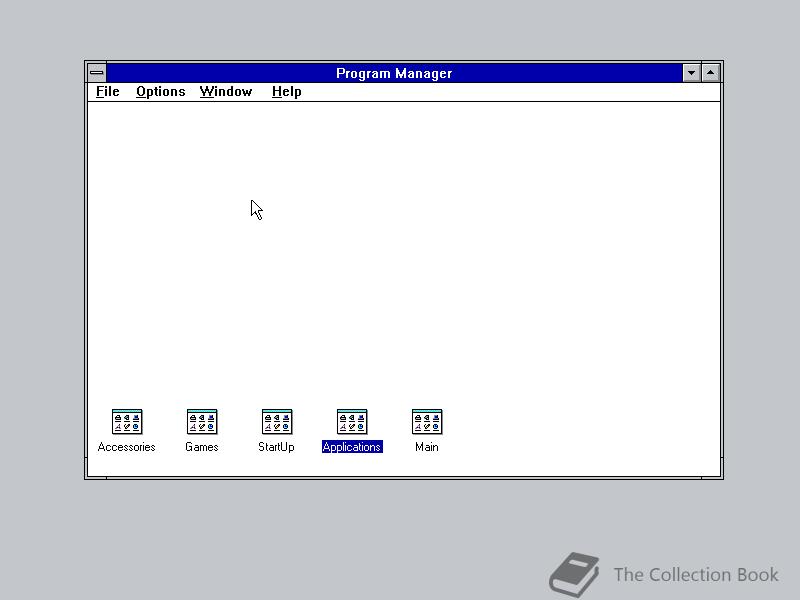800x600 pixels.
Task: Click the highlighted "Applications" label
Action: (352, 447)
